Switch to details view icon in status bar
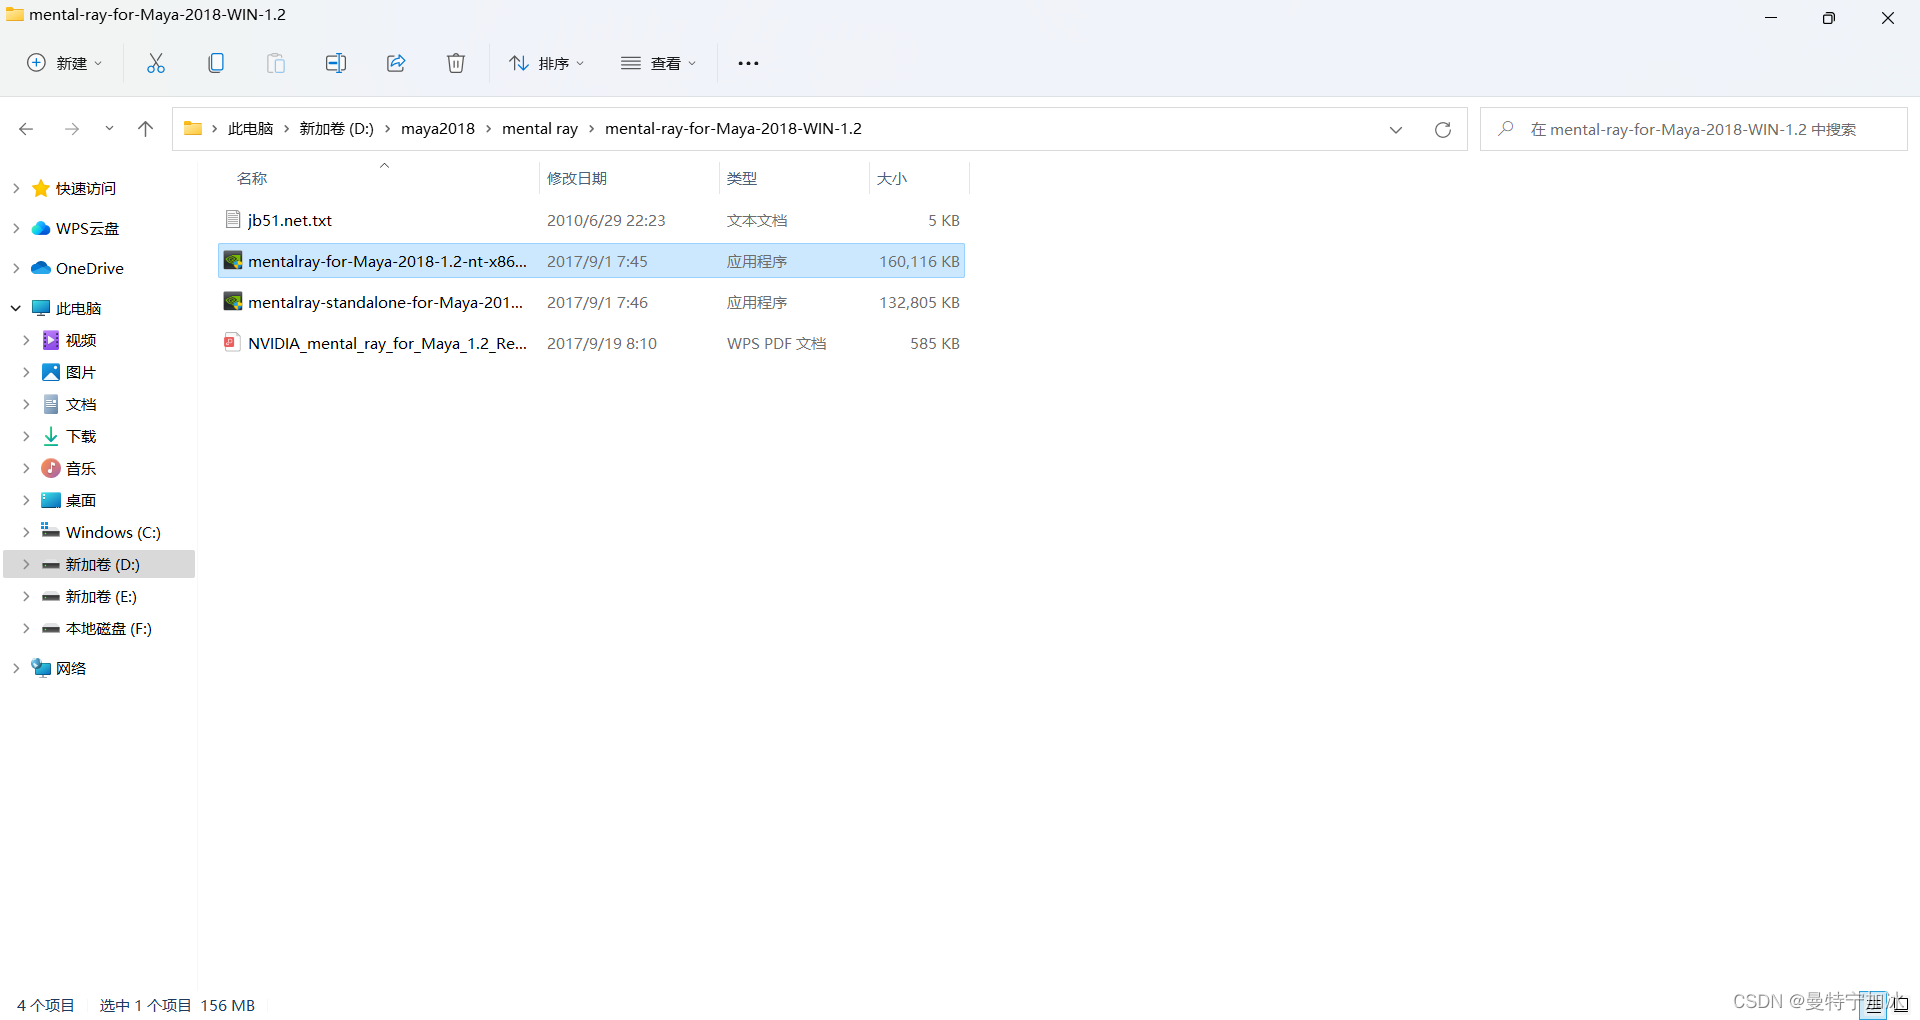 point(1873,1005)
